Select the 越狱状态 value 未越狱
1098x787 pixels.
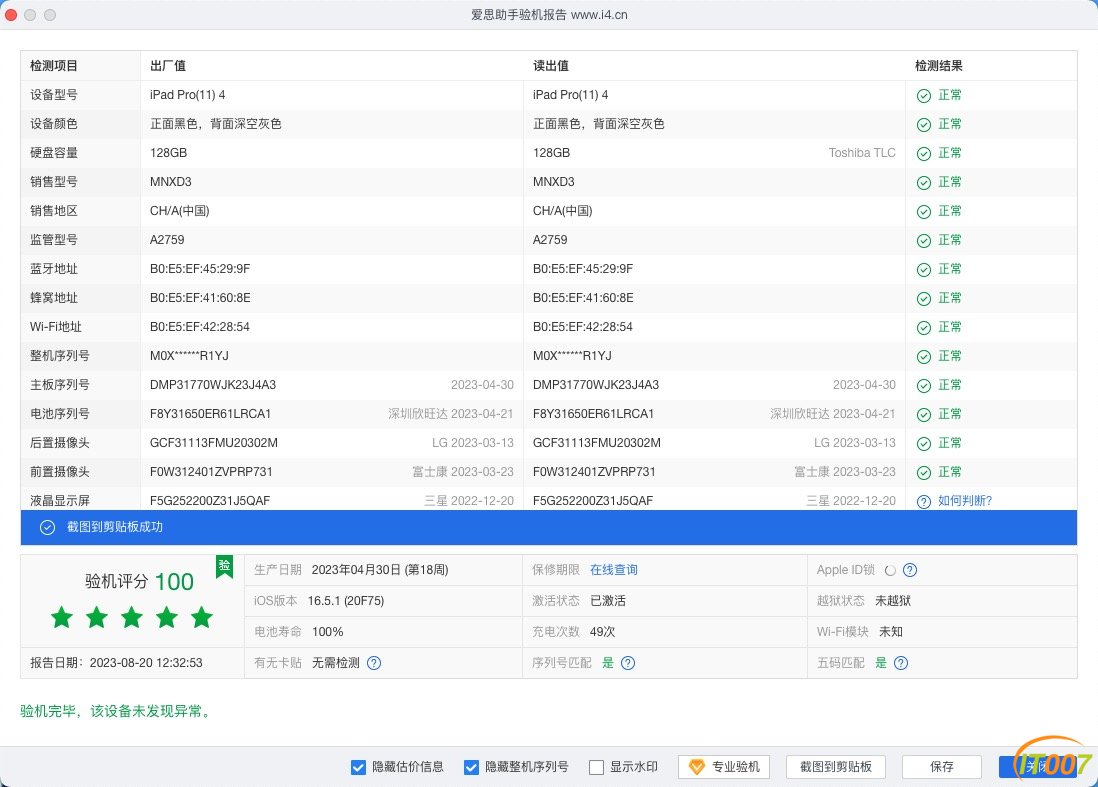pos(893,601)
